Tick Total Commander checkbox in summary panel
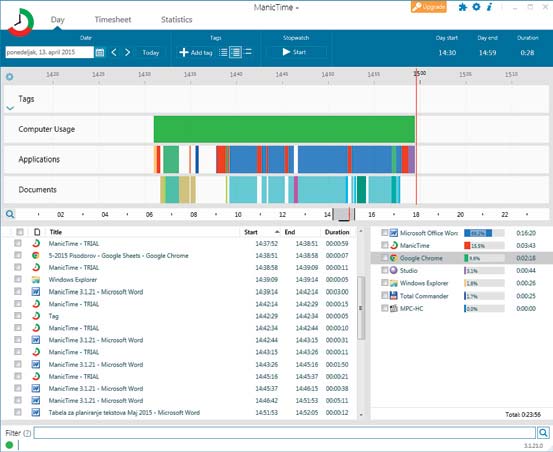The width and height of the screenshot is (553, 452). [x=385, y=295]
